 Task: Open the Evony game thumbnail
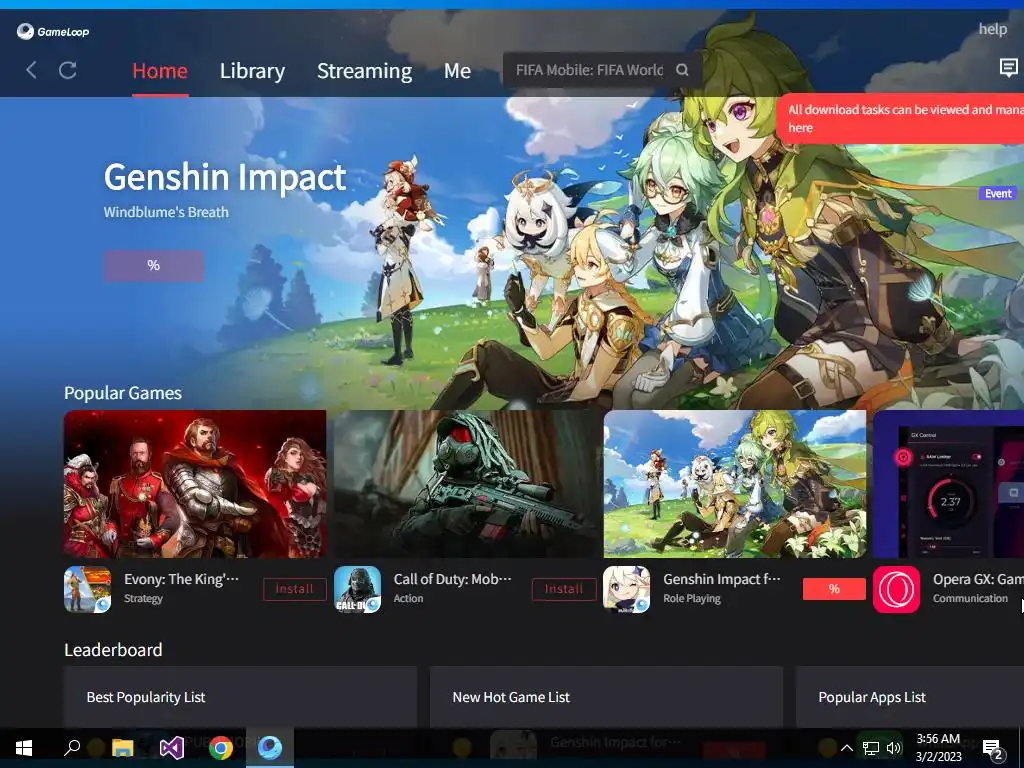click(195, 484)
